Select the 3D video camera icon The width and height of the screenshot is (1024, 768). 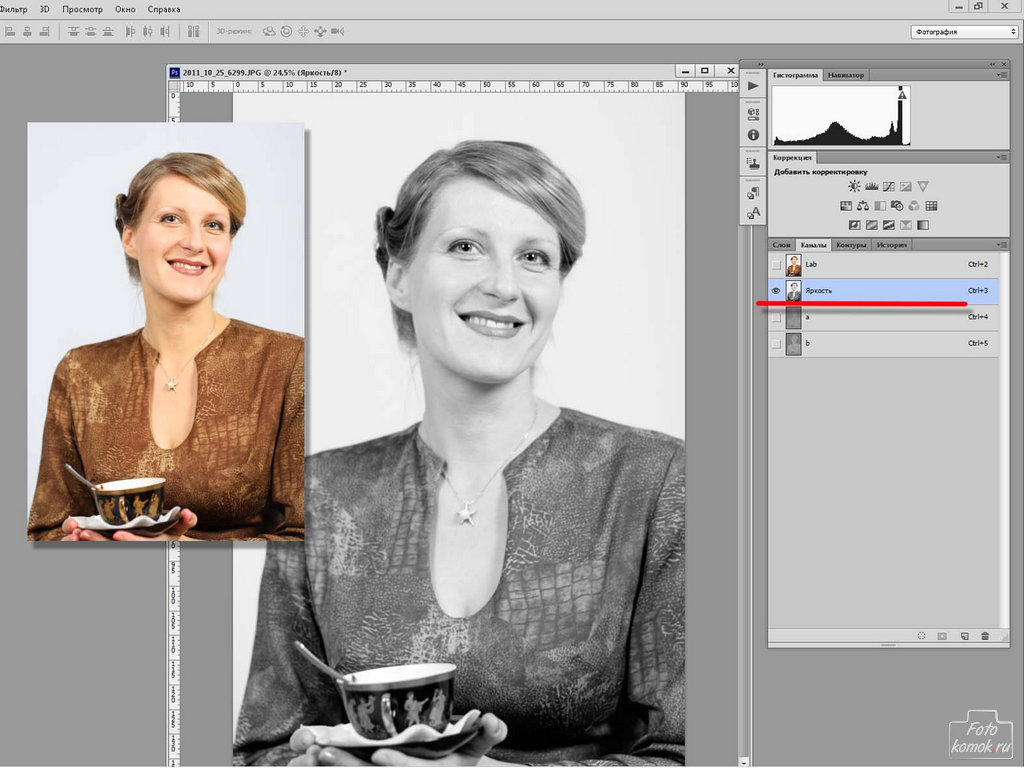point(337,31)
